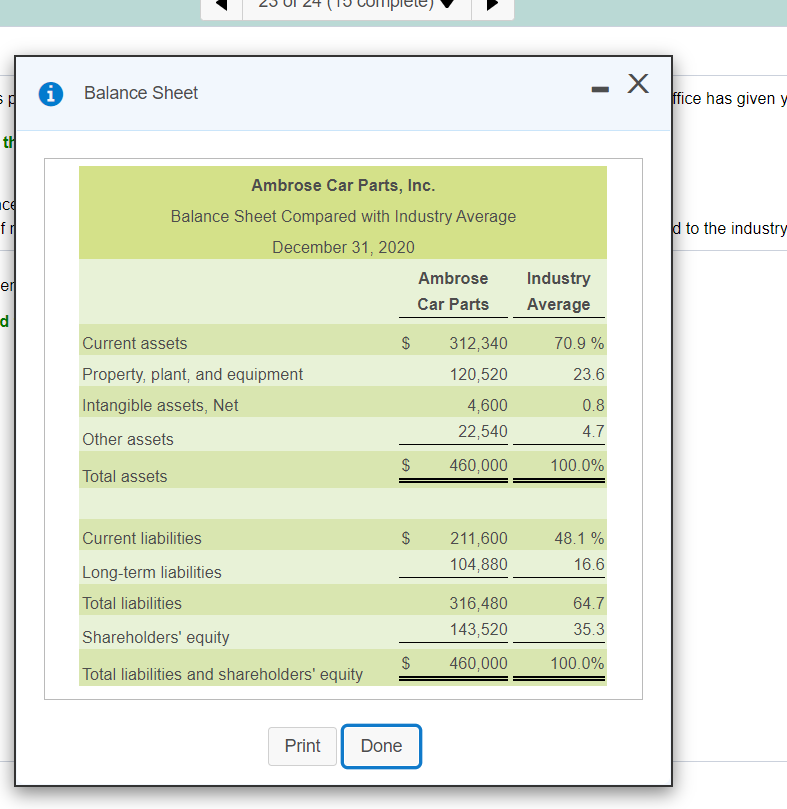The width and height of the screenshot is (787, 809).
Task: Select the 70.9 % industry average value
Action: (579, 344)
